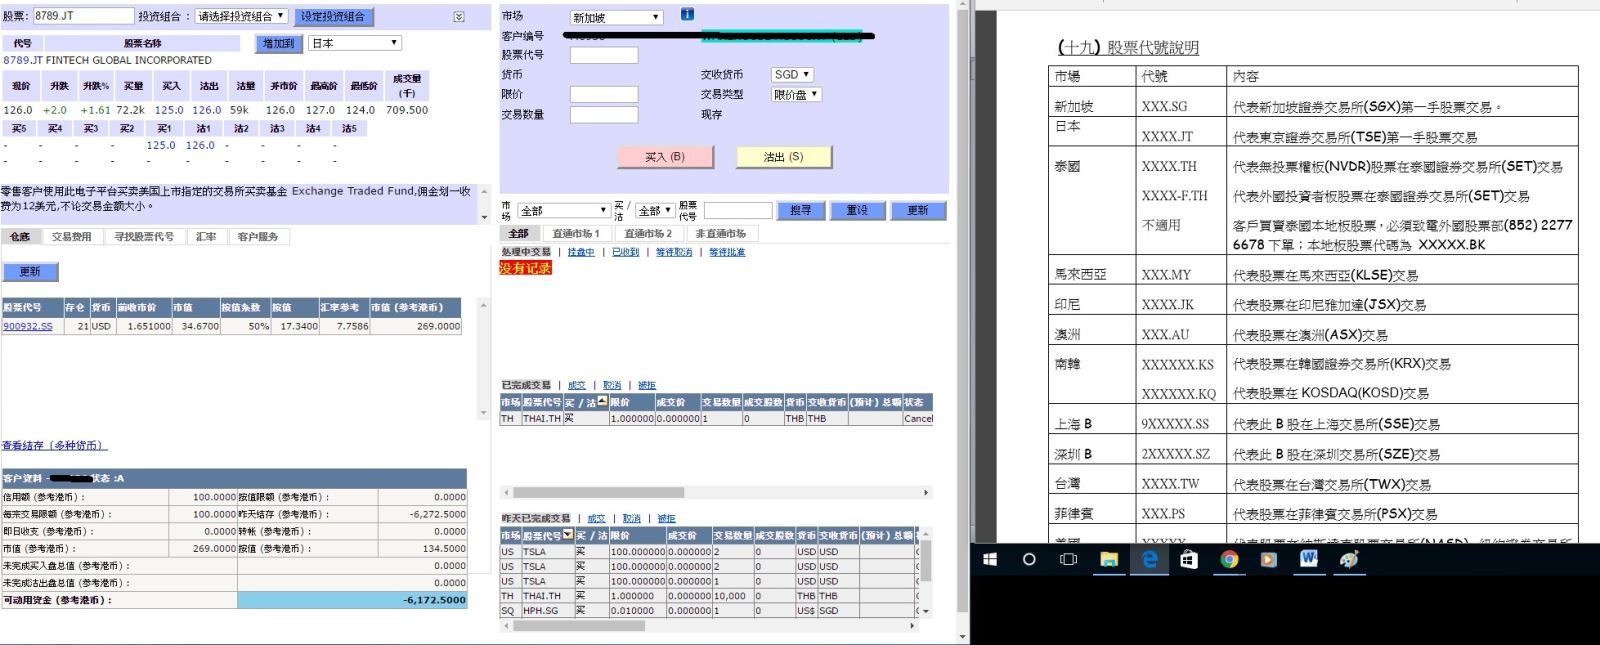This screenshot has width=1600, height=645.
Task: Click horizontal scrollbar under 已完成交易 table
Action: point(598,492)
